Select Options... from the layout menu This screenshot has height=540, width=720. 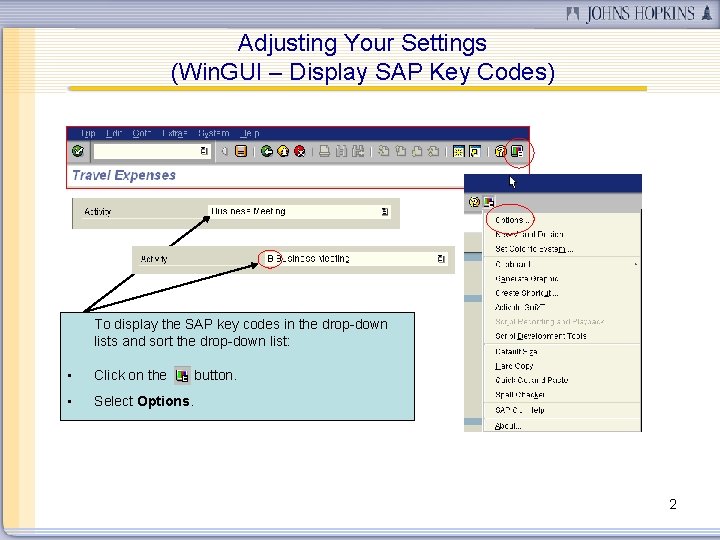point(512,220)
